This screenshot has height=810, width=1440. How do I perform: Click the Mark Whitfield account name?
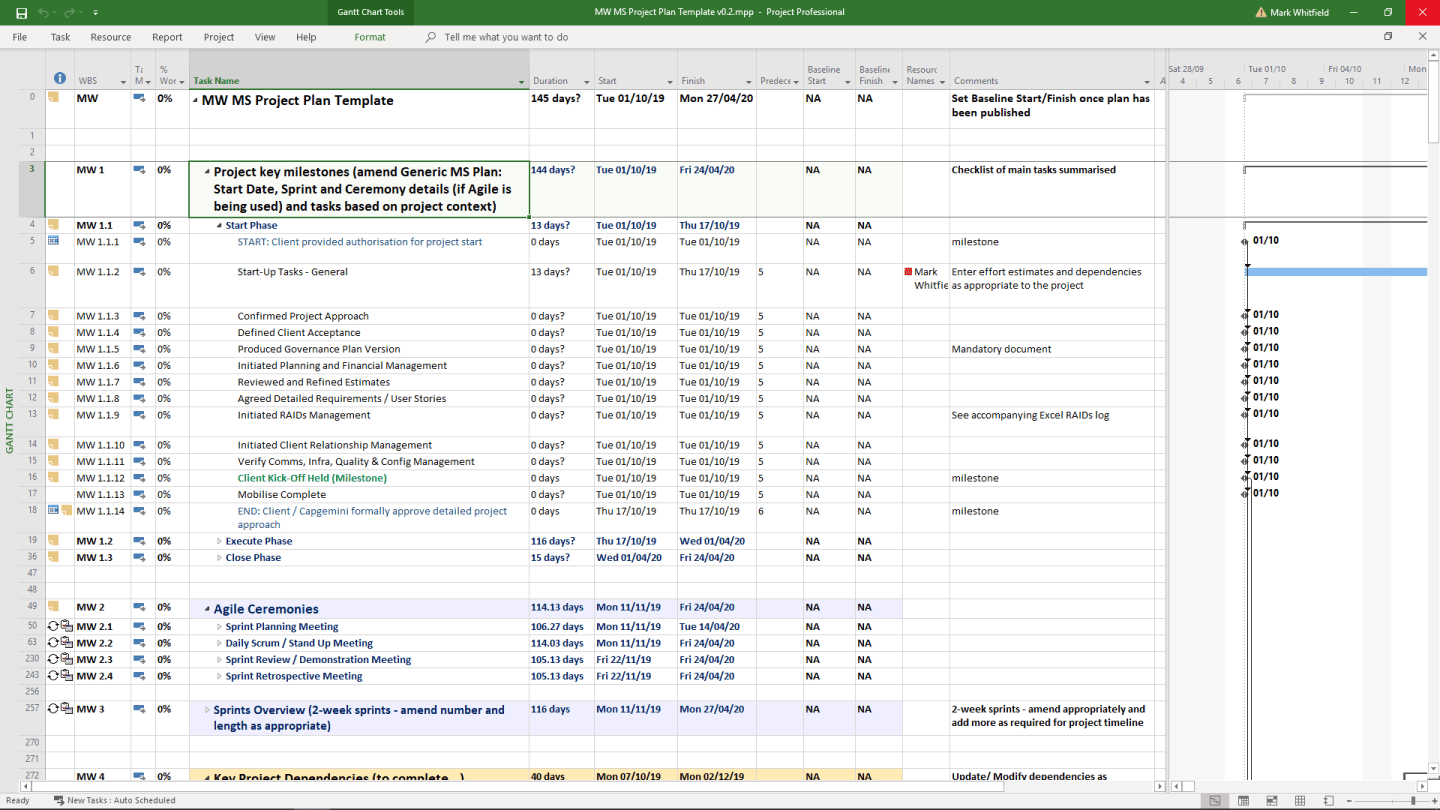[x=1298, y=13]
